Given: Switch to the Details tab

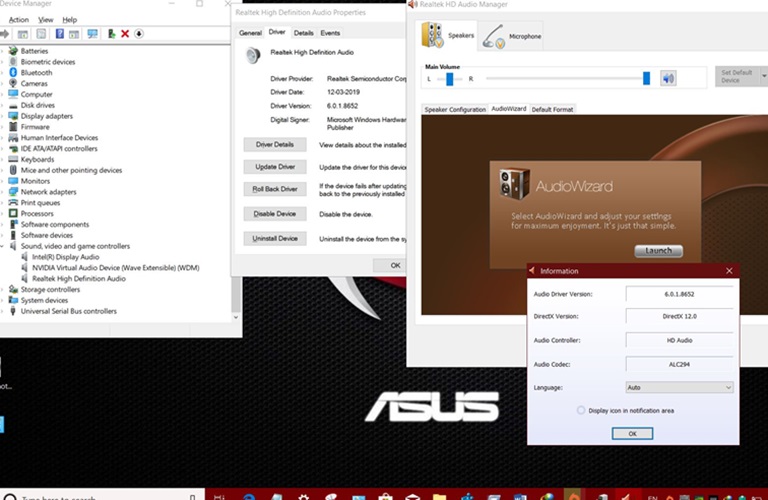Looking at the screenshot, I should coord(303,33).
